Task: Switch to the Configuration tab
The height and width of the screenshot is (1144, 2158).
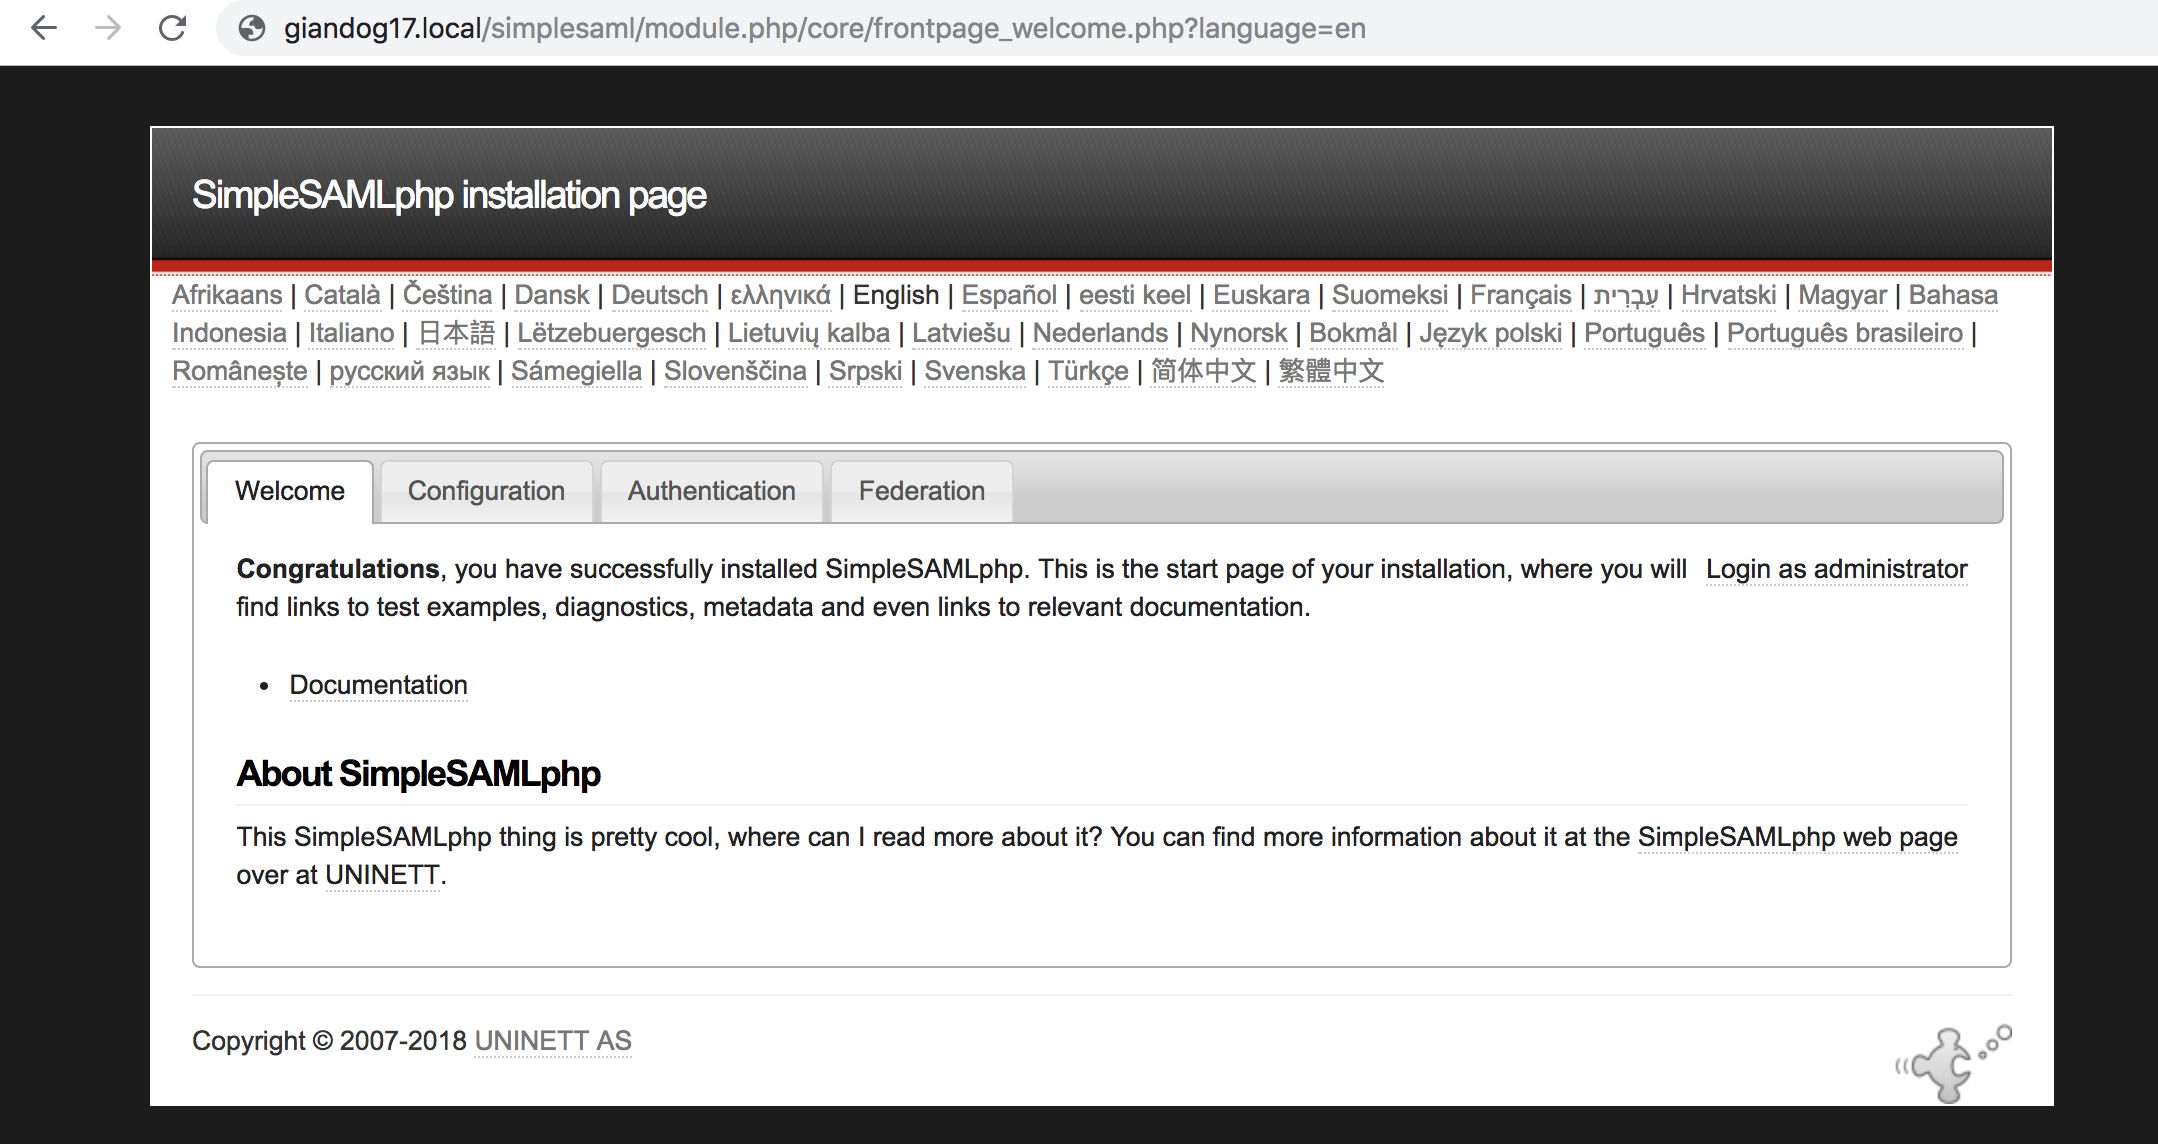Action: 485,490
